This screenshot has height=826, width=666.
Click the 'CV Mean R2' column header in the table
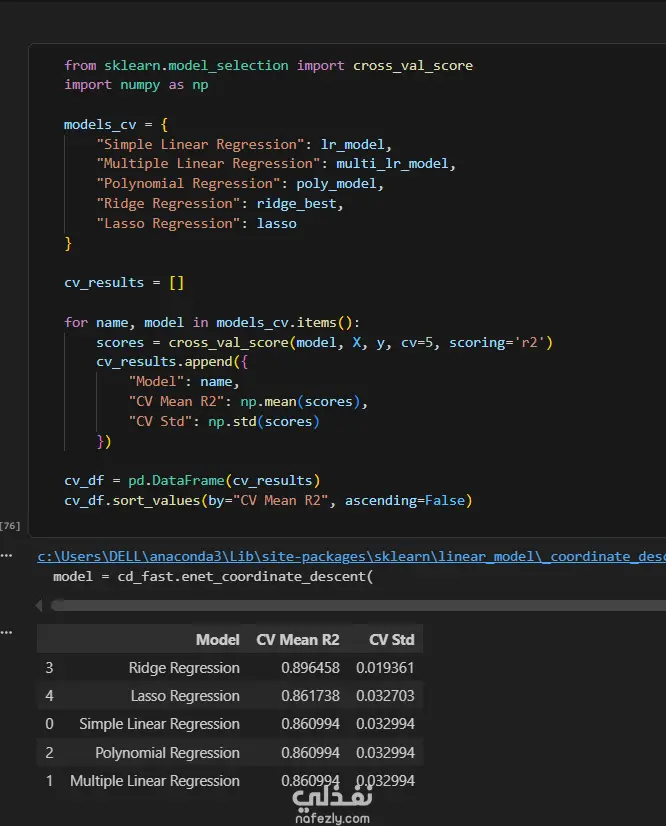click(298, 640)
